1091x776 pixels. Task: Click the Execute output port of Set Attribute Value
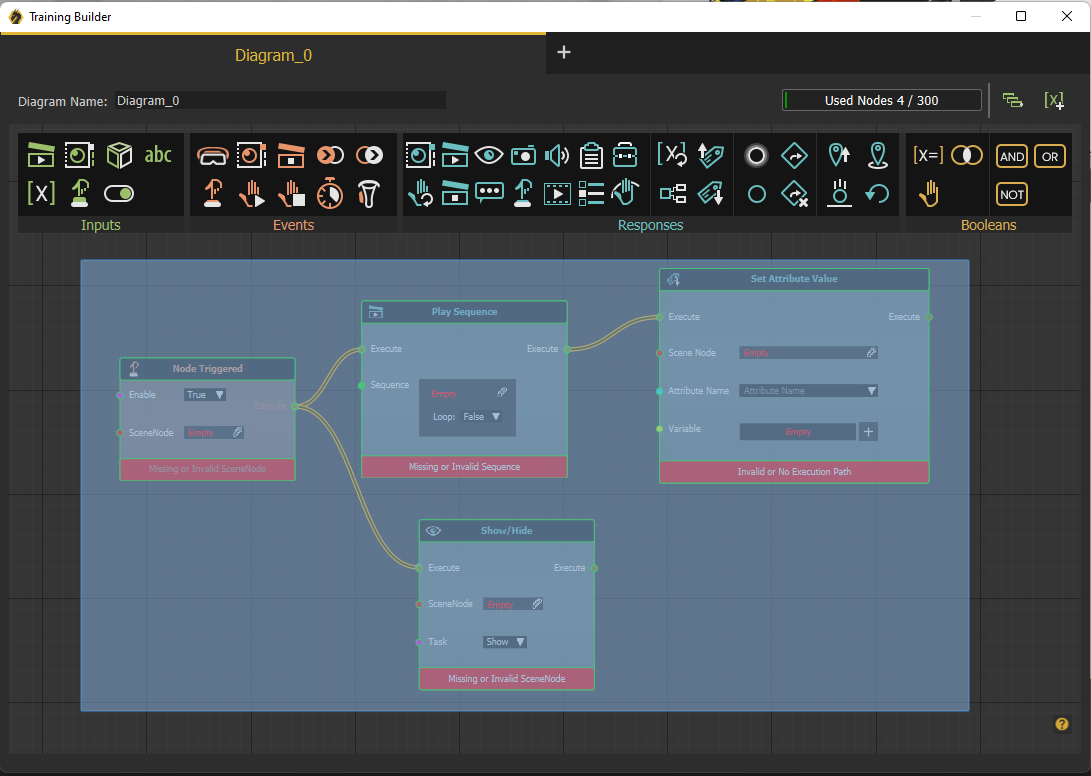coord(929,317)
